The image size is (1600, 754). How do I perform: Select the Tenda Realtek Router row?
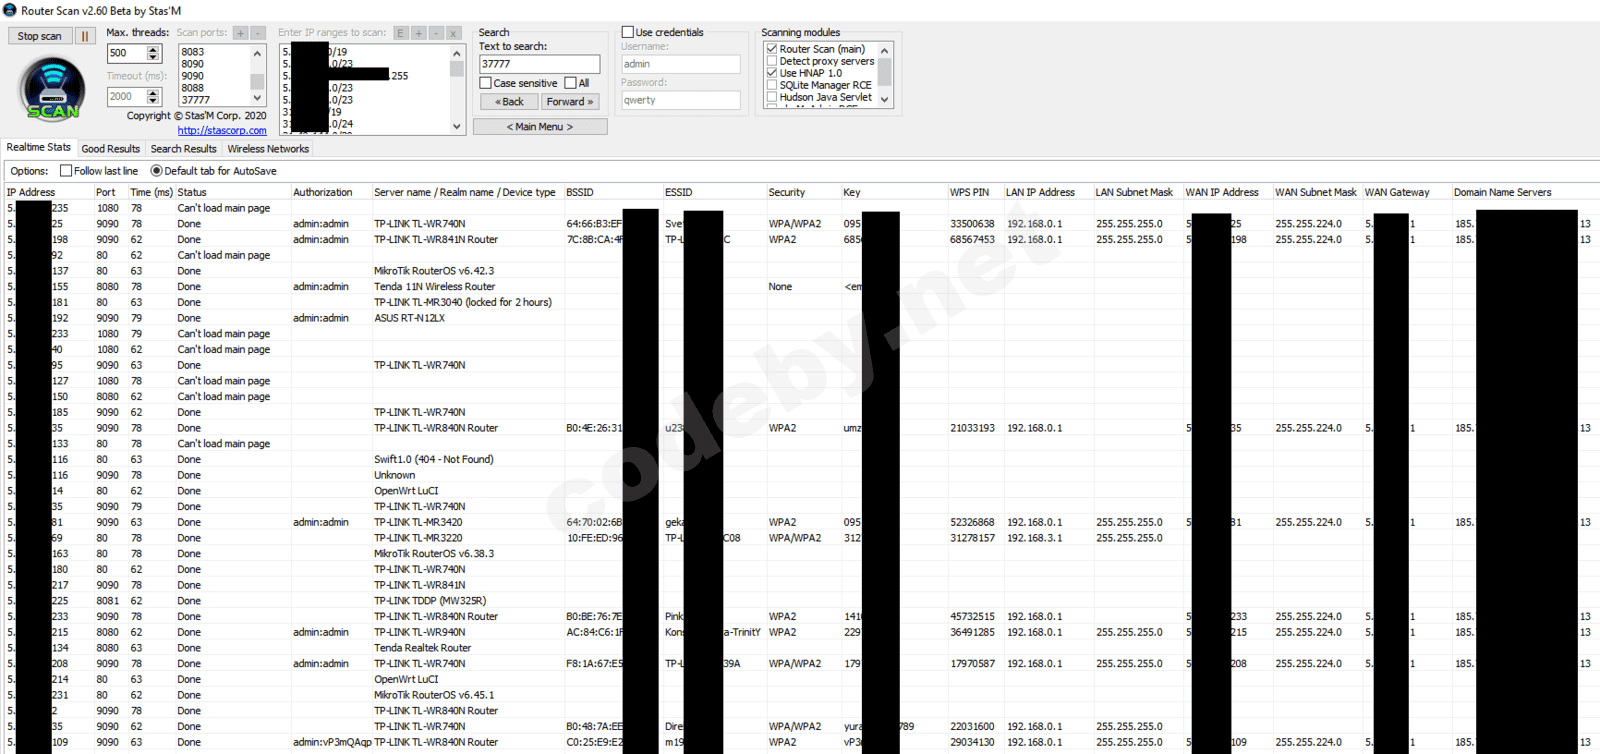pos(800,648)
